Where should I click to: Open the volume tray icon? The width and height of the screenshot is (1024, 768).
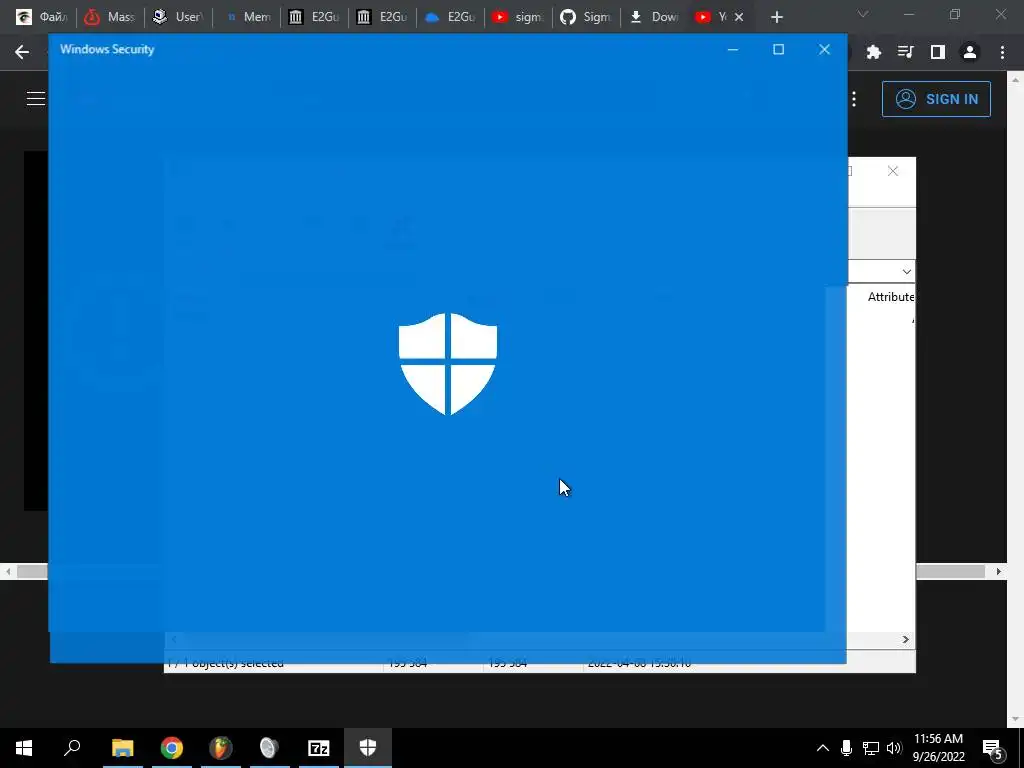(x=894, y=748)
